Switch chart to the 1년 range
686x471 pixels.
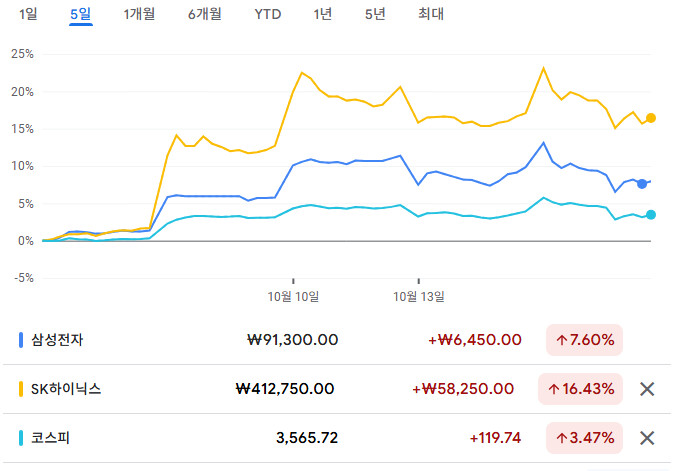[x=322, y=14]
